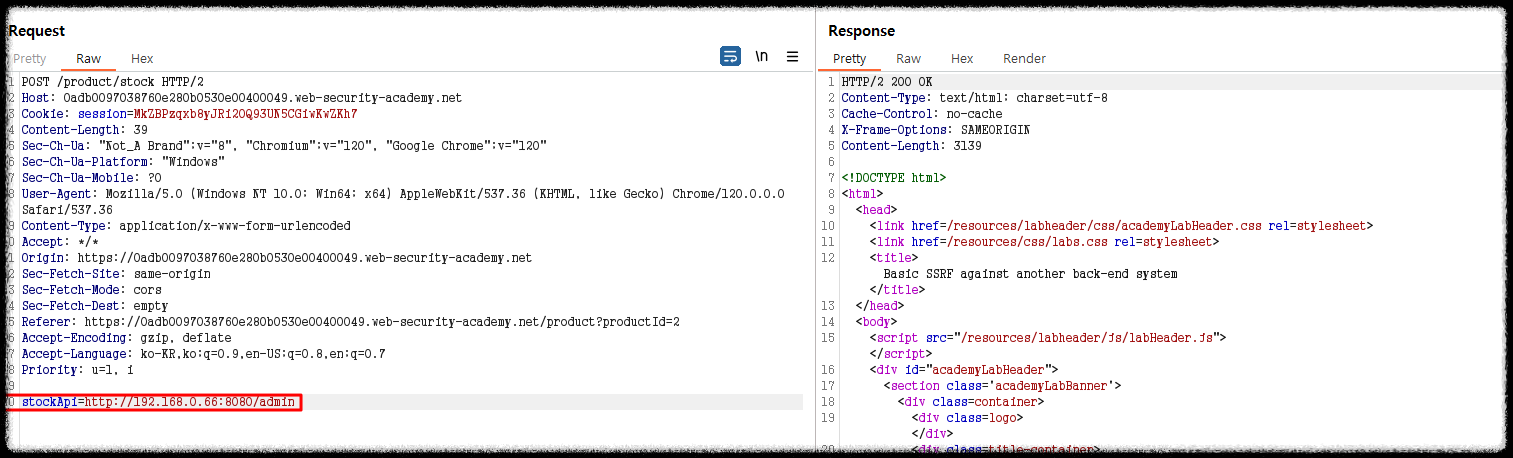This screenshot has height=458, width=1513.
Task: Click the Content-Length: 39 header
Action: [x=84, y=130]
